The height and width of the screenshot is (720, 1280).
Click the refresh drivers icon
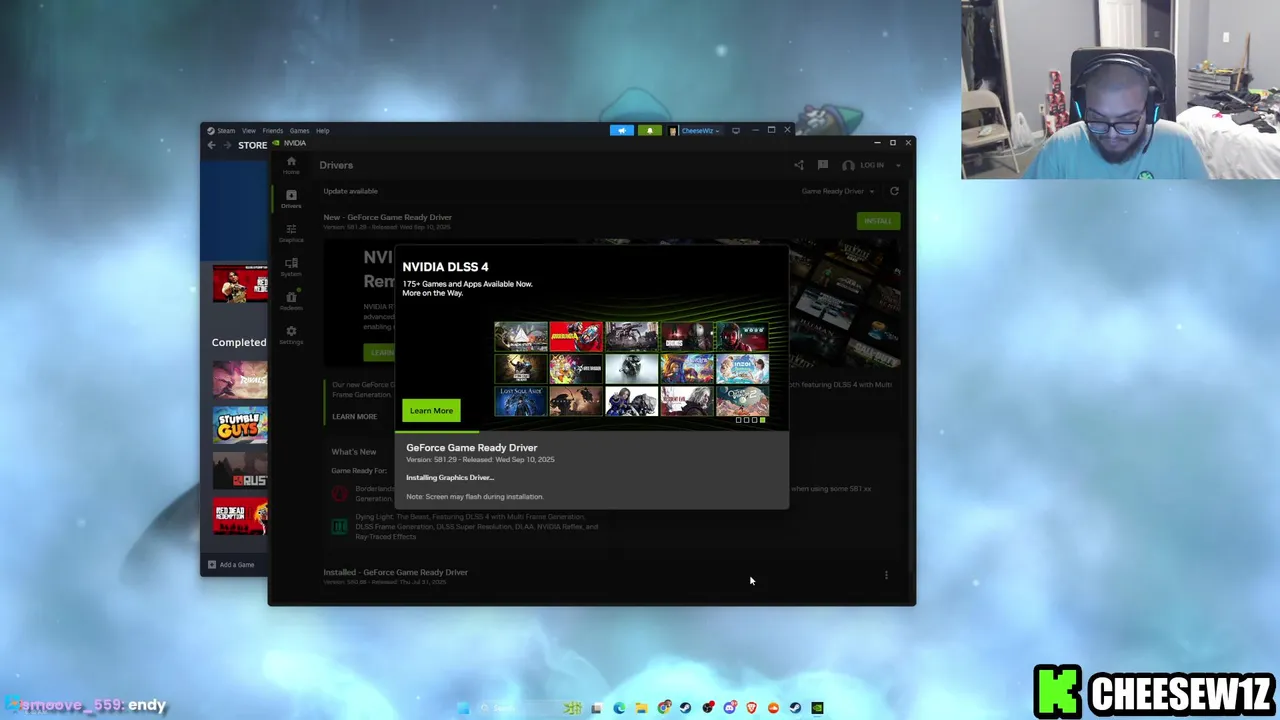(x=894, y=191)
